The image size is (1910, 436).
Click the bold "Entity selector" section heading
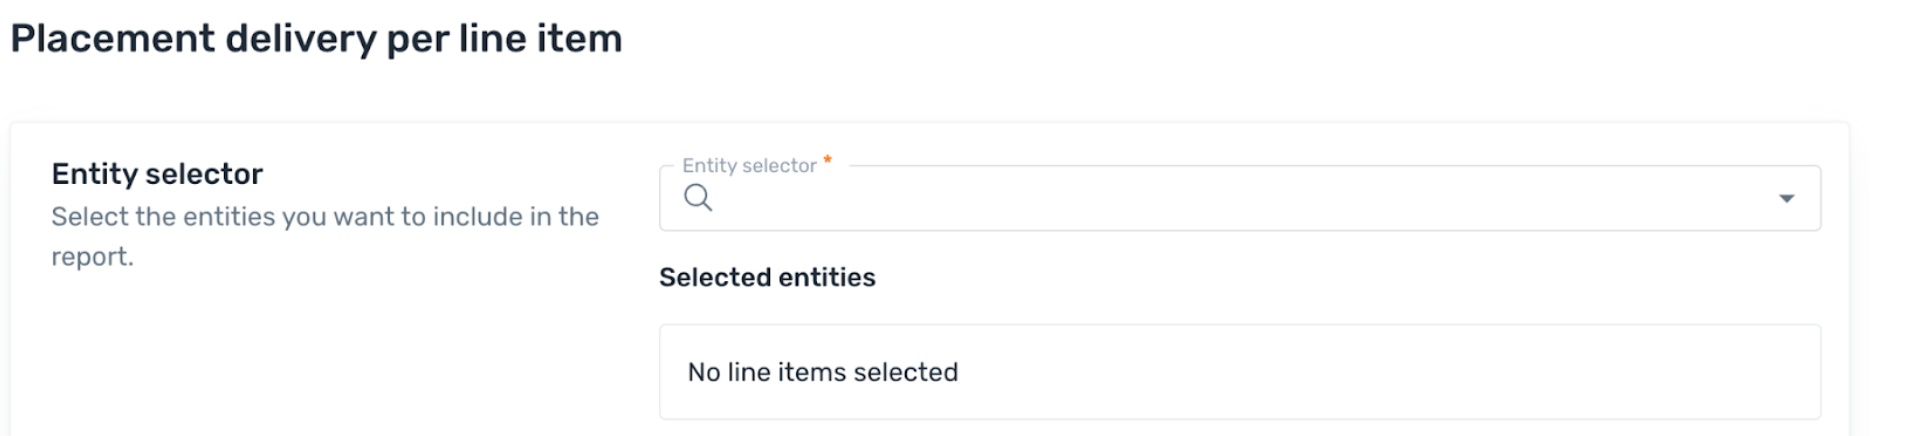[x=157, y=174]
